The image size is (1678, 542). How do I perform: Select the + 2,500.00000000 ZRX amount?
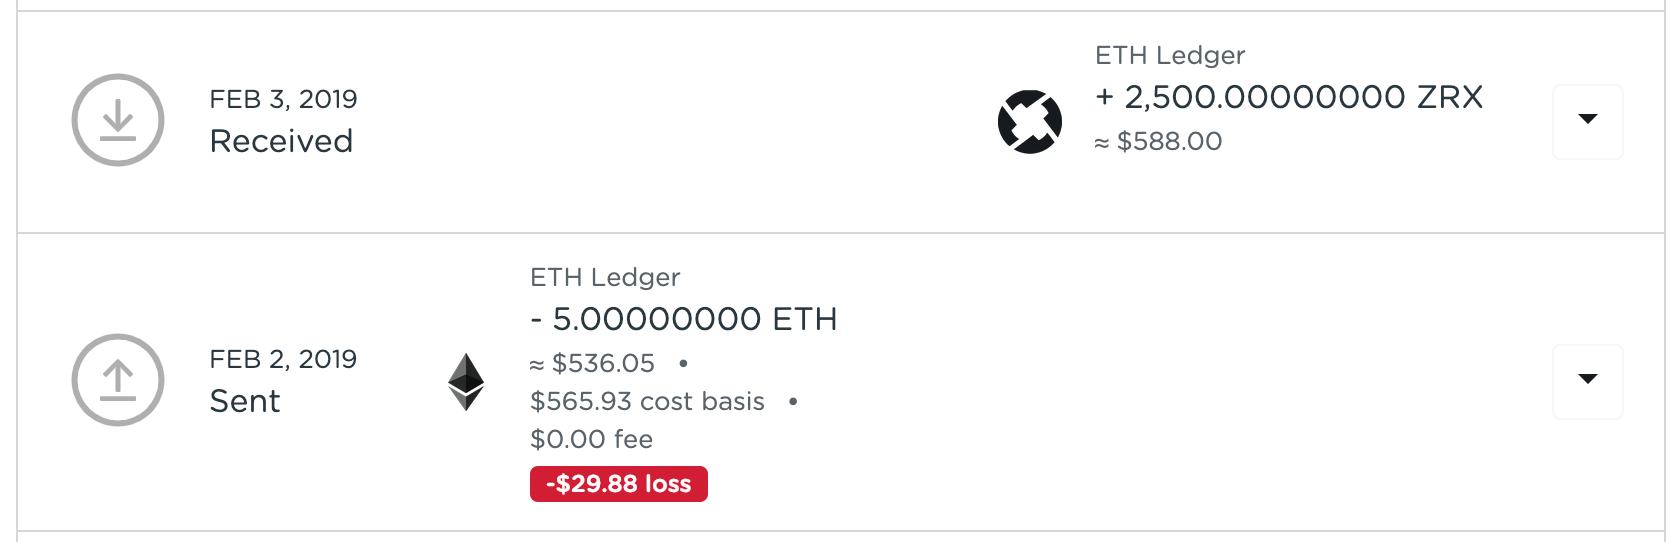1289,97
